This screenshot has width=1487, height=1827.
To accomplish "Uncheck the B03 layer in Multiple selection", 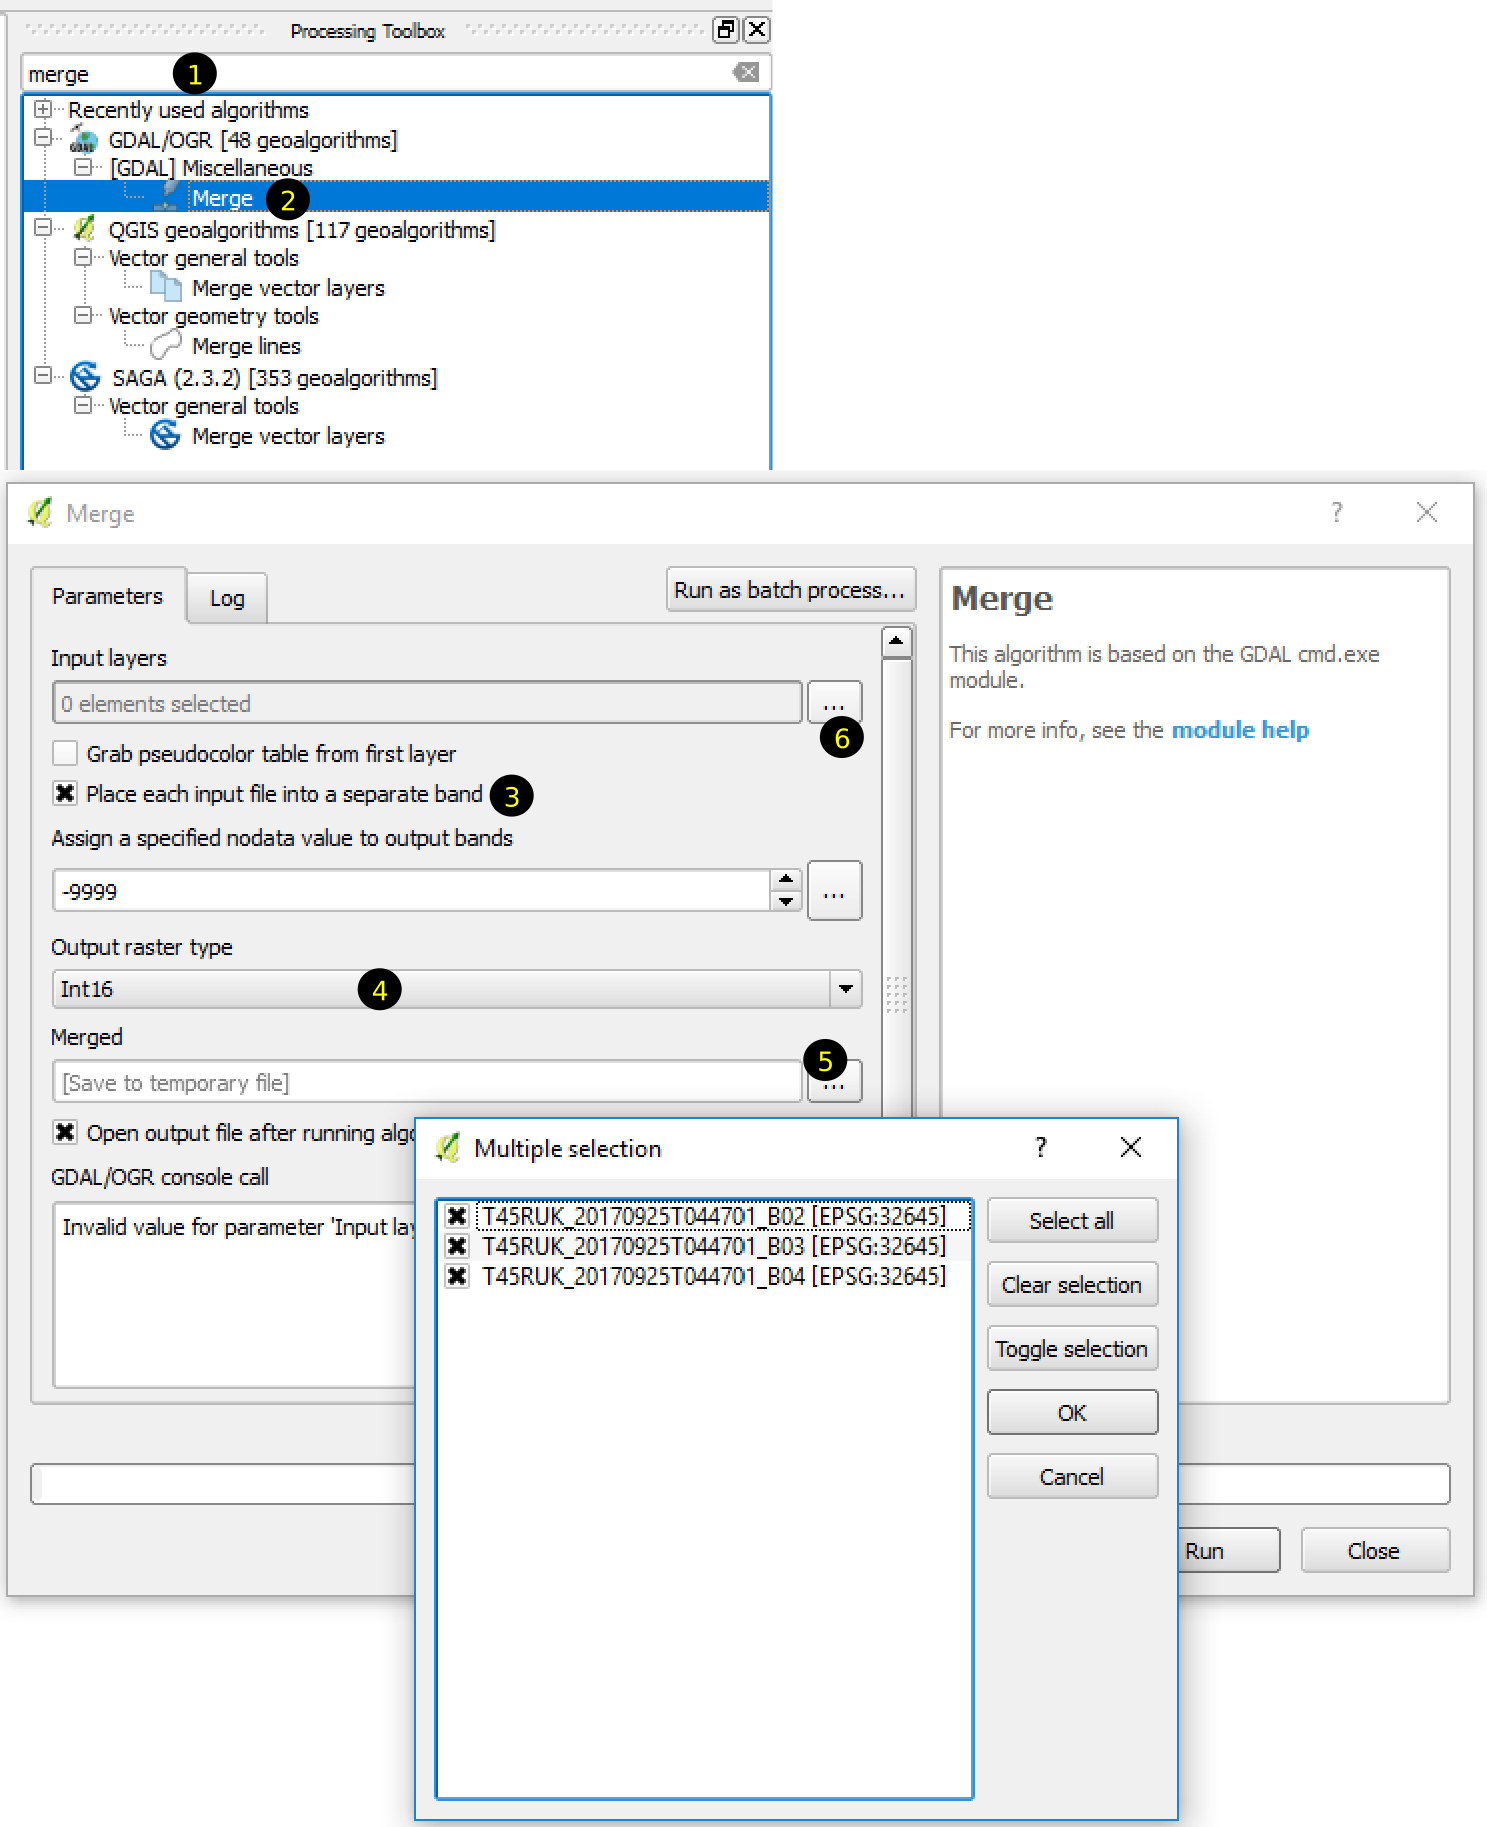I will pyautogui.click(x=457, y=1246).
